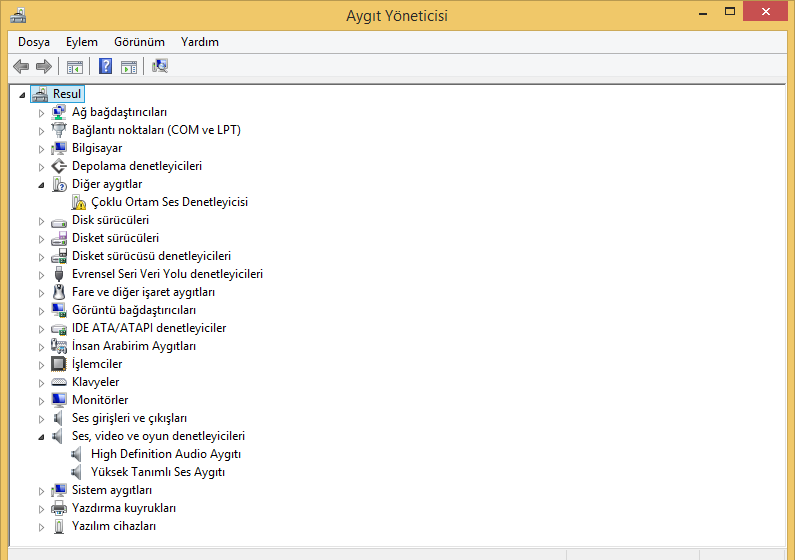795x560 pixels.
Task: Select the İşlemciler label
Action: pyautogui.click(x=97, y=364)
